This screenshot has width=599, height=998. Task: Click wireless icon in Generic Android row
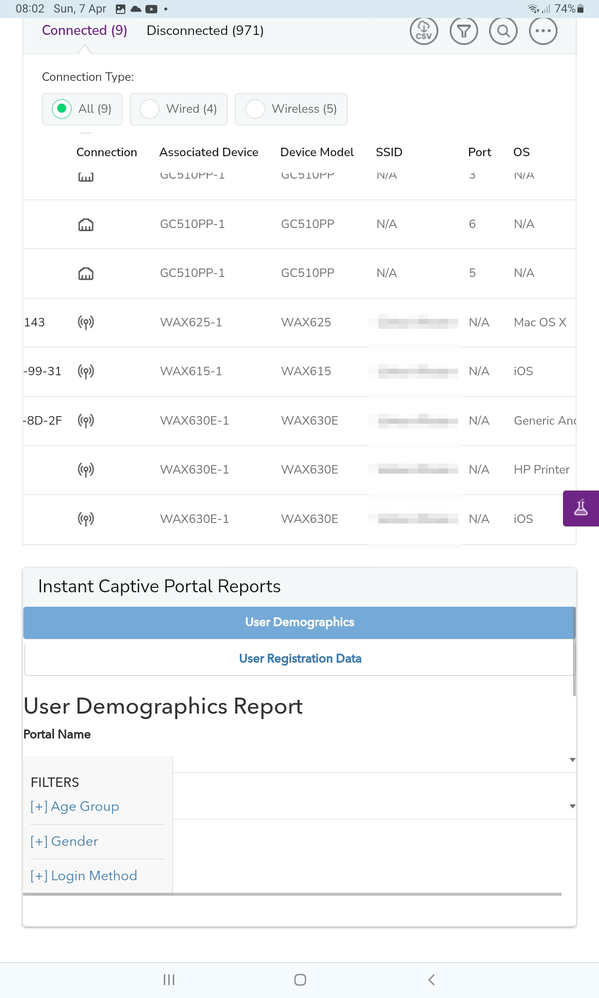(x=85, y=420)
